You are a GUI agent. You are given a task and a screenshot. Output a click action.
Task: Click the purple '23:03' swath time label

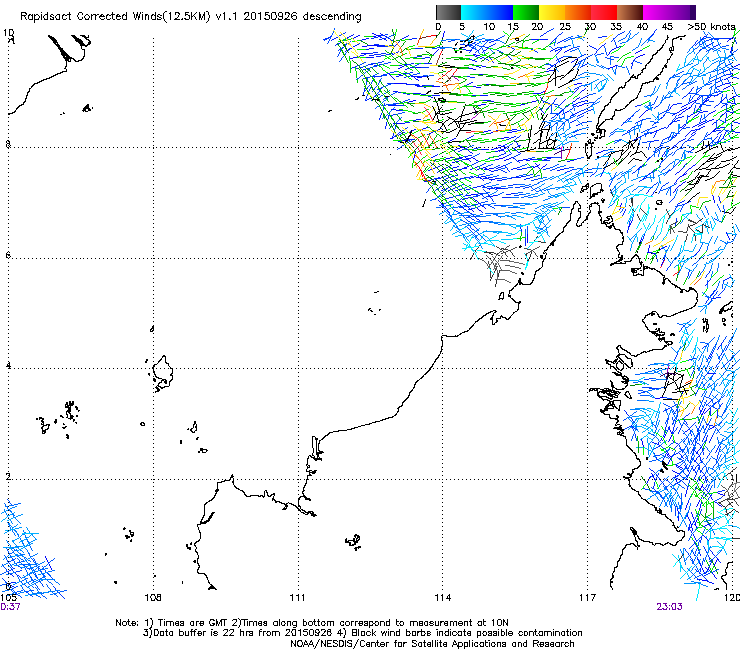[x=669, y=607]
